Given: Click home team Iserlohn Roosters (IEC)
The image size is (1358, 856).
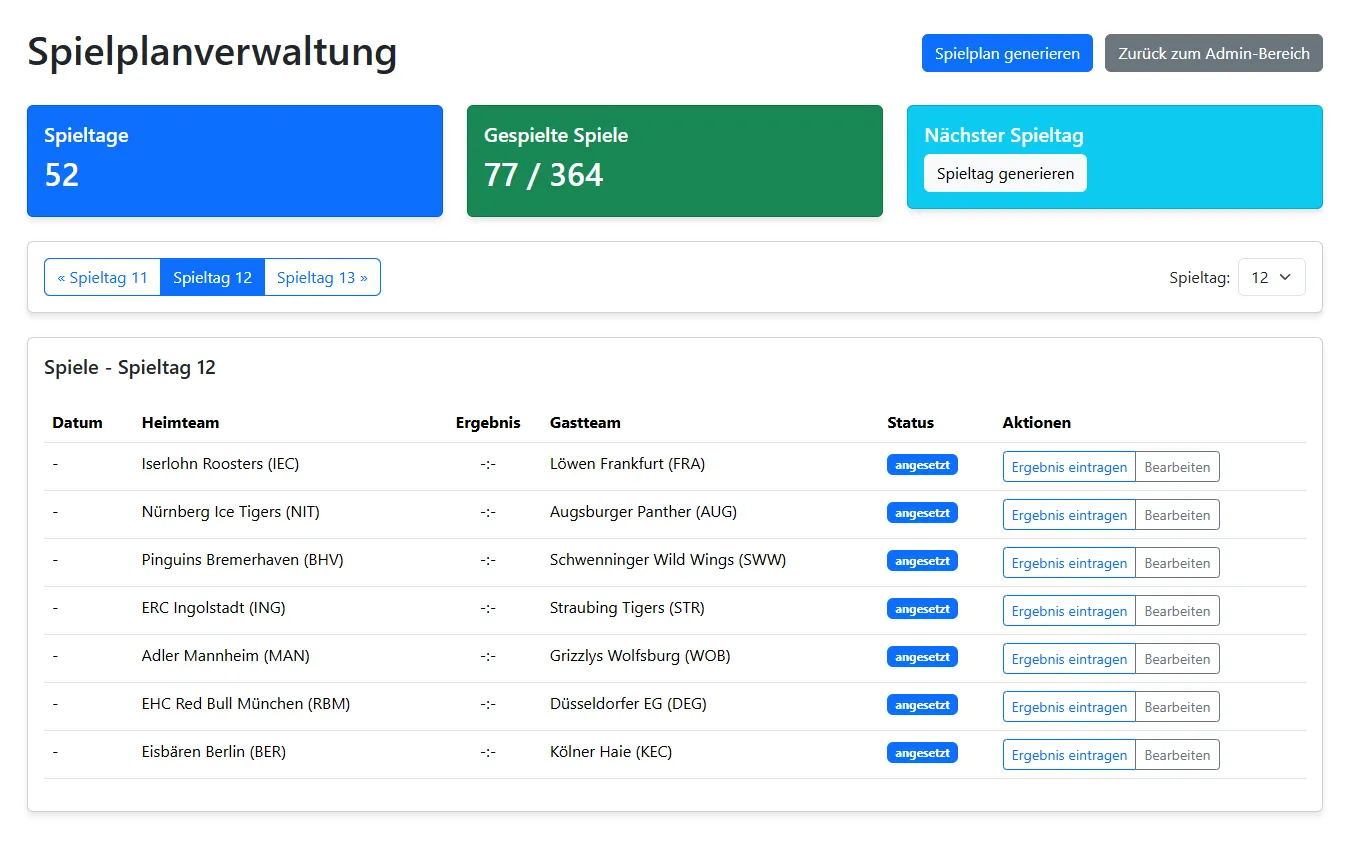Looking at the screenshot, I should (220, 464).
